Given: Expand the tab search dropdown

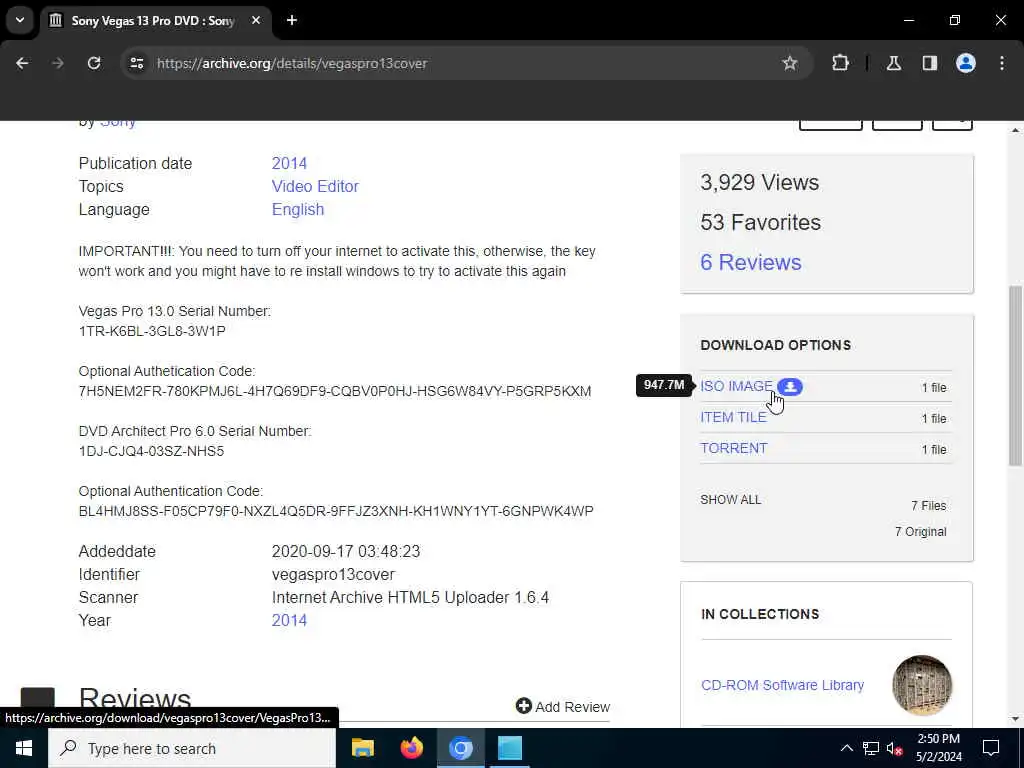Looking at the screenshot, I should (20, 20).
